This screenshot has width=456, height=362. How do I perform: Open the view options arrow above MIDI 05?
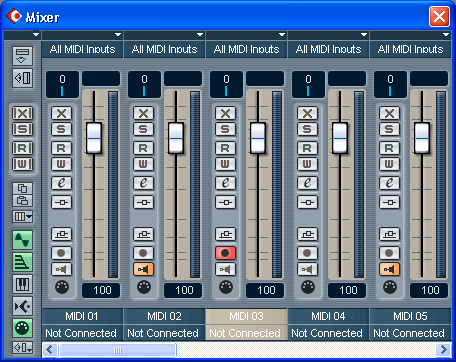pyautogui.click(x=446, y=35)
